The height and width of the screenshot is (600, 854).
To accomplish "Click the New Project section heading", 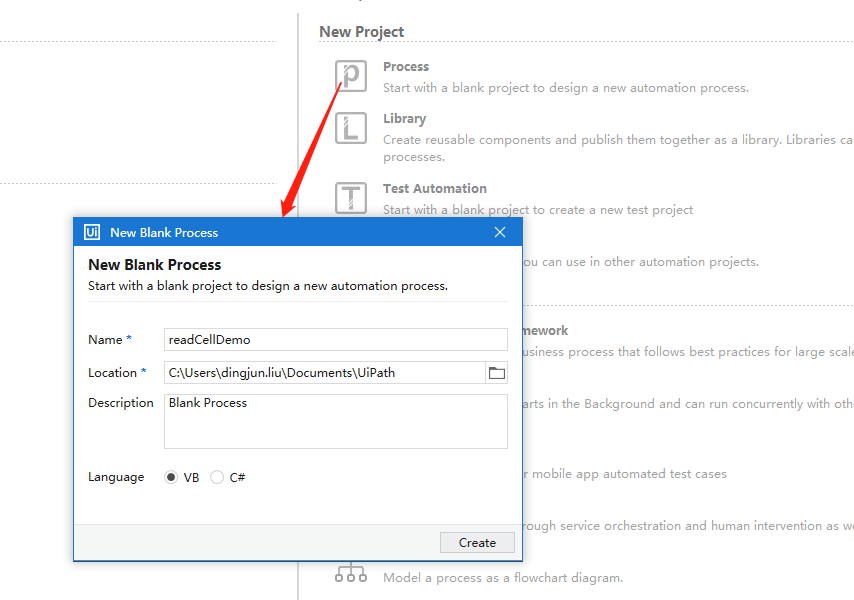I will (361, 31).
